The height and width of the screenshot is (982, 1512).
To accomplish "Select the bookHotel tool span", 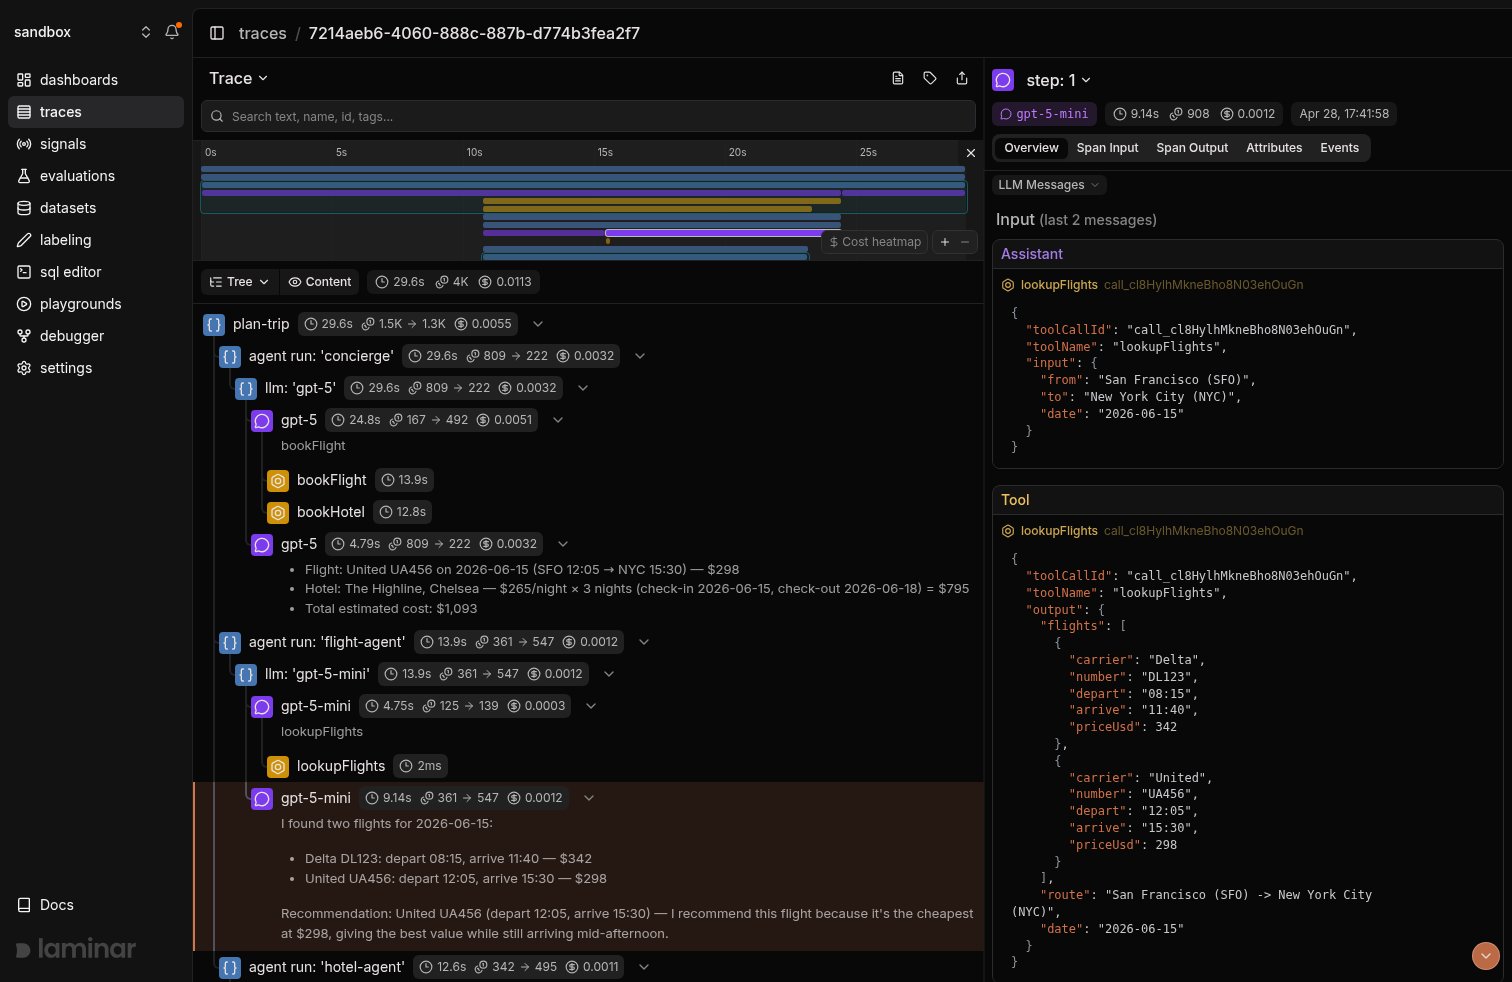I will [x=331, y=512].
